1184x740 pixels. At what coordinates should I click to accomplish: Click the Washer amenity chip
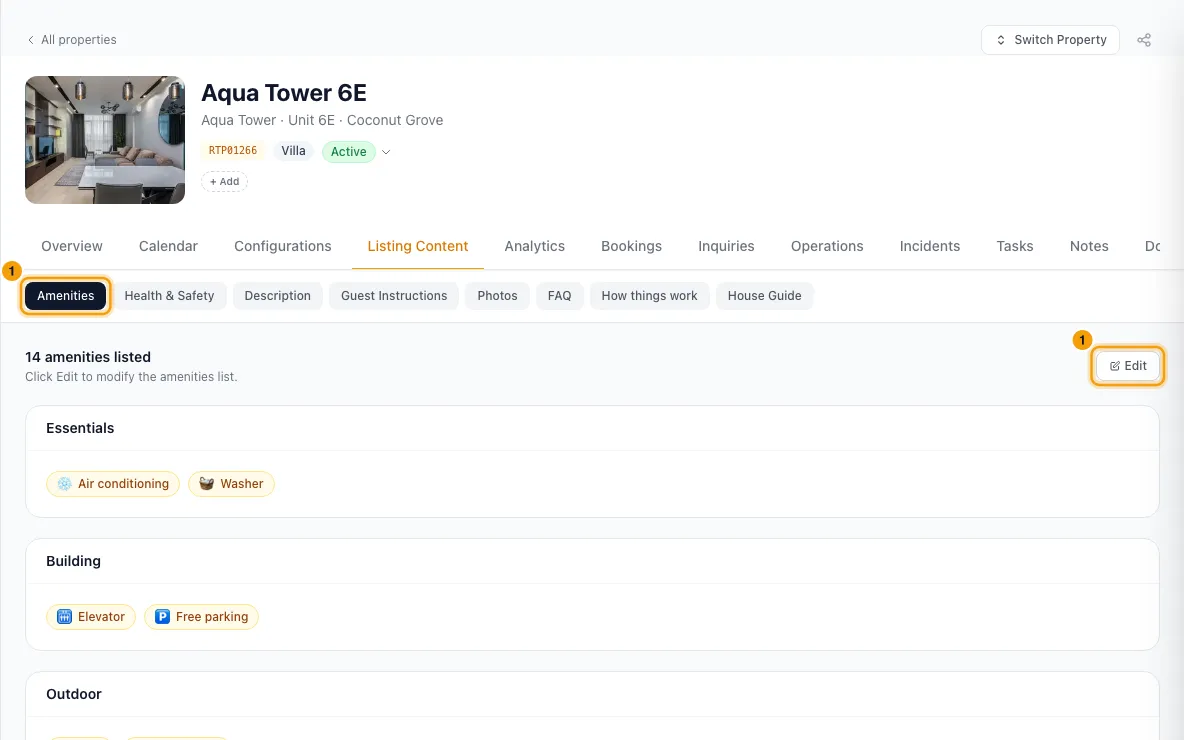pyautogui.click(x=231, y=484)
